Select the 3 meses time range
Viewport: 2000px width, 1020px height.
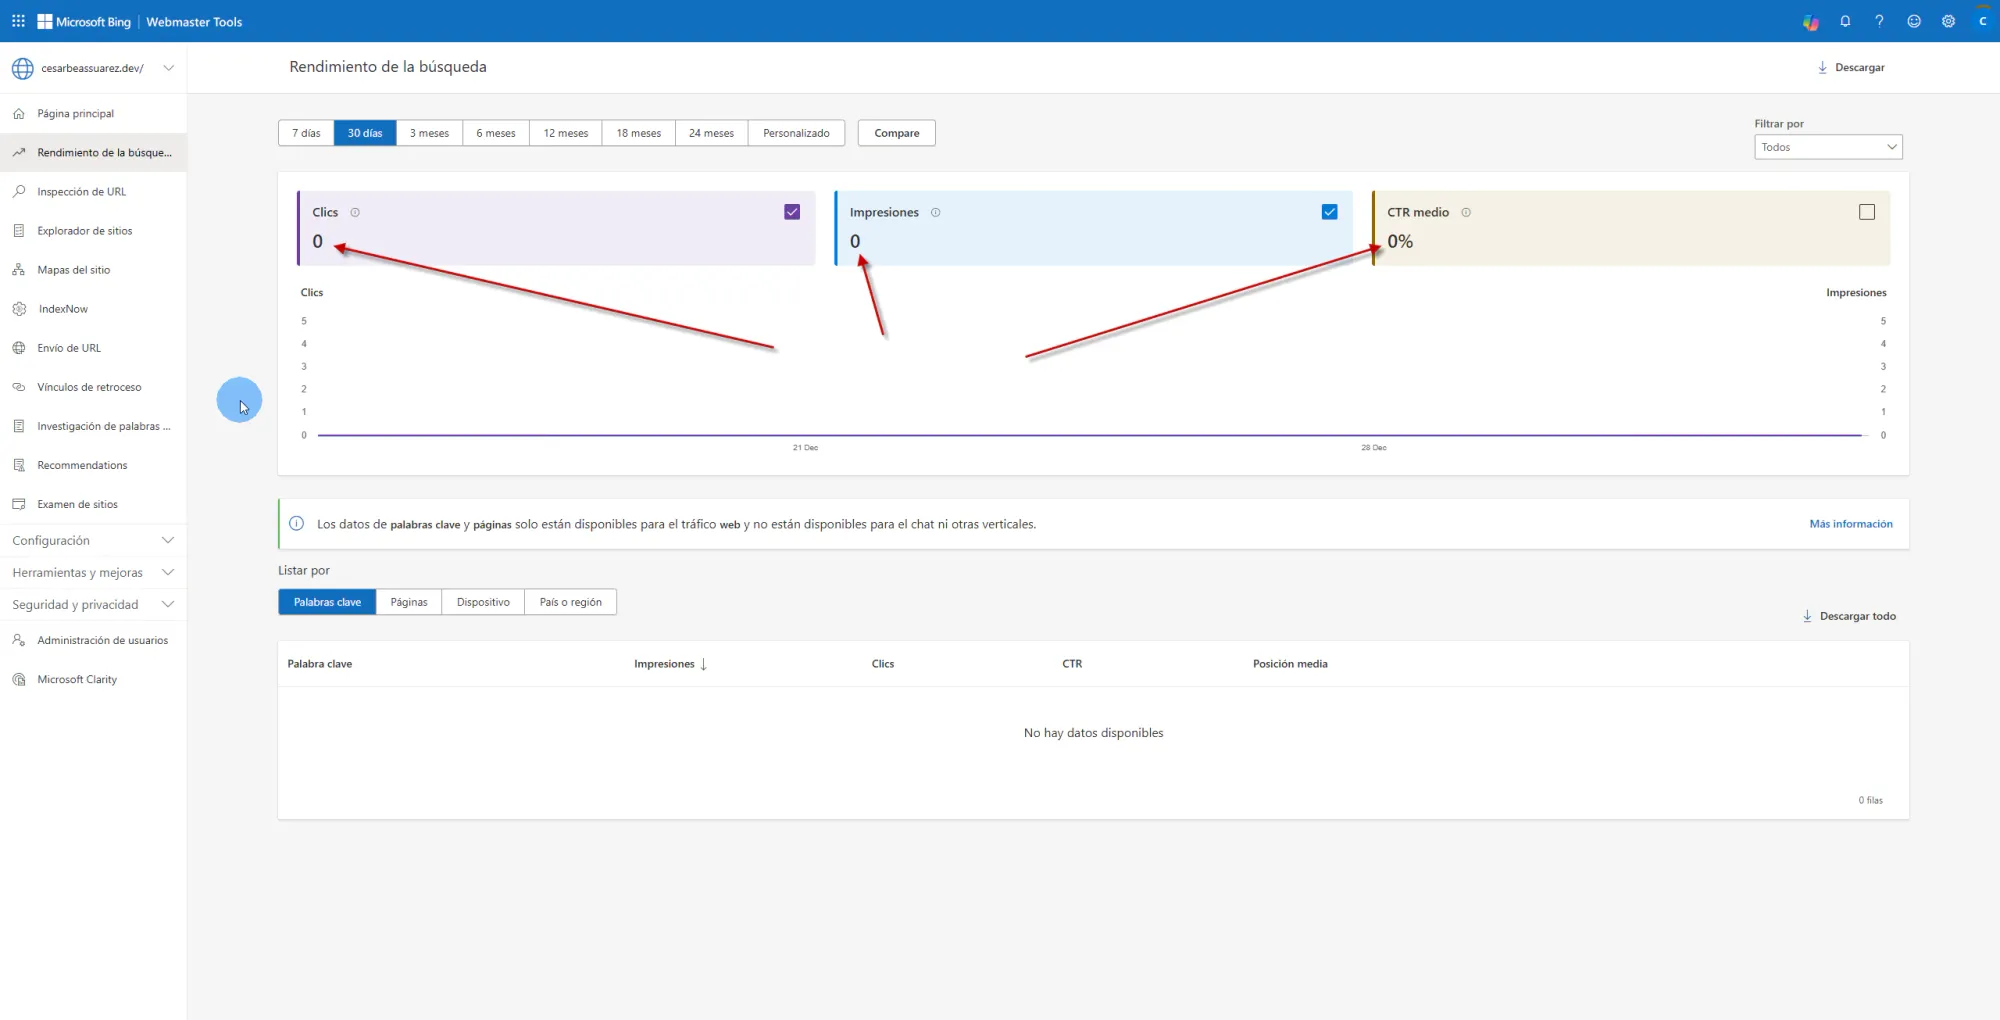point(429,133)
